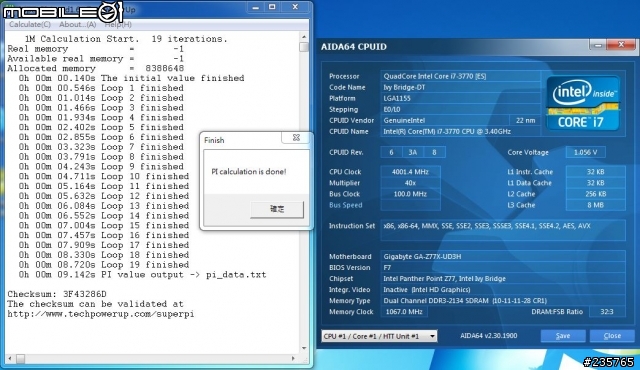The image size is (640, 370).
Task: Click Super PI horizontal scrollbar right arrow
Action: pyautogui.click(x=293, y=359)
